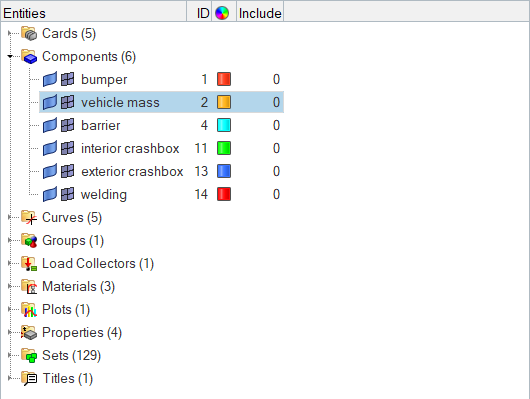Viewport: 530px width, 399px height.
Task: Click the Cards folder icon
Action: [29, 33]
